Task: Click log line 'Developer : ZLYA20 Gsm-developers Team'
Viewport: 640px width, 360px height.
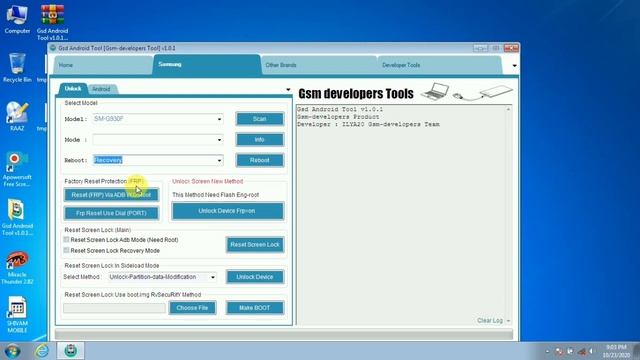Action: tap(368, 124)
